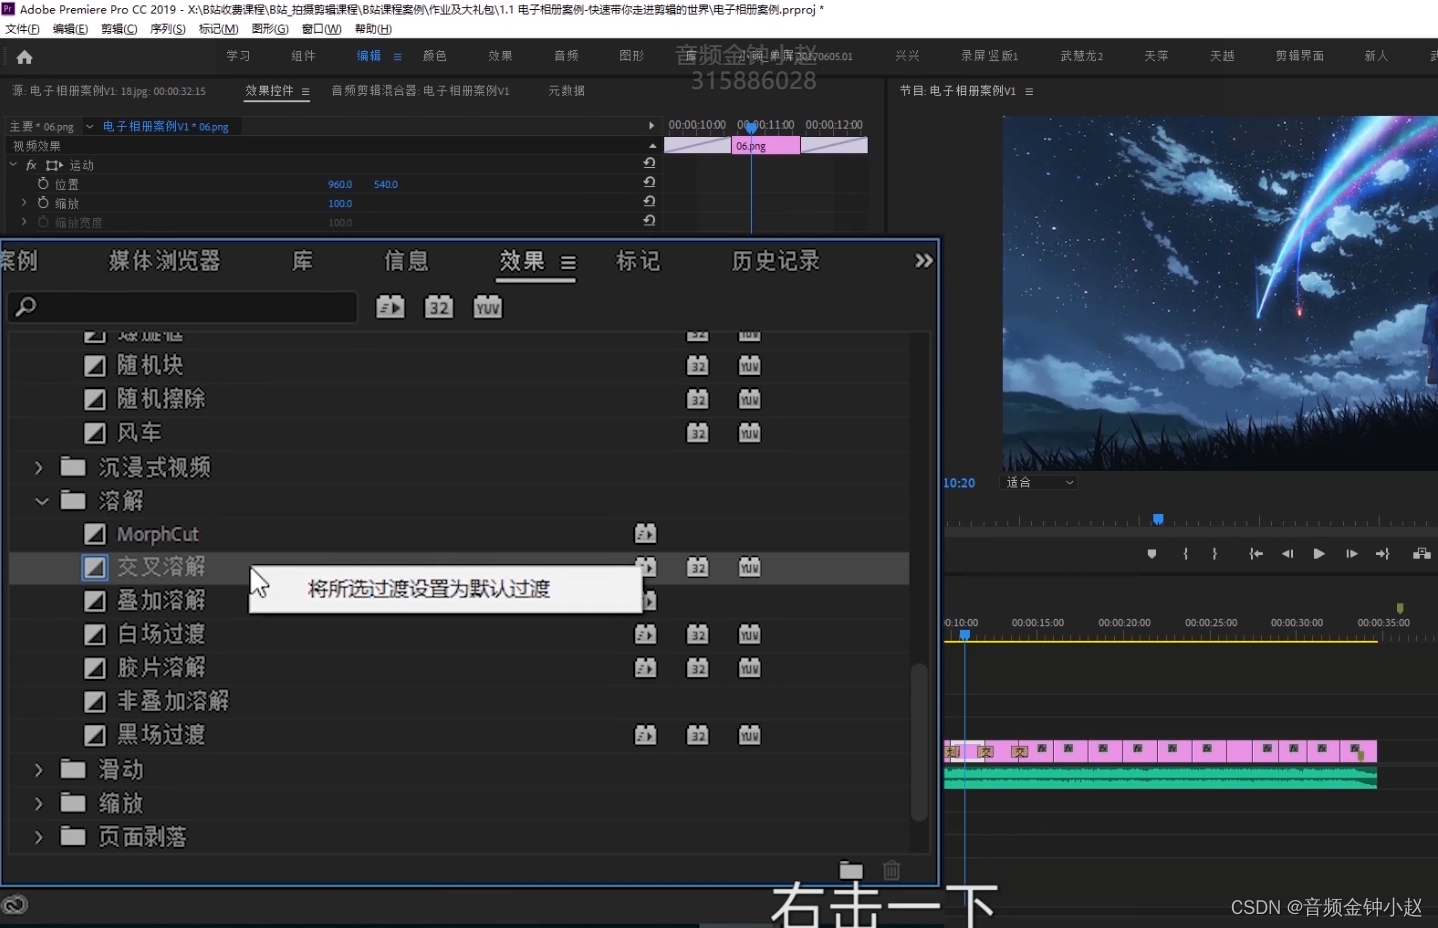Click the X position value 960.0
Screen dimensions: 1438x928
pyautogui.click(x=340, y=184)
